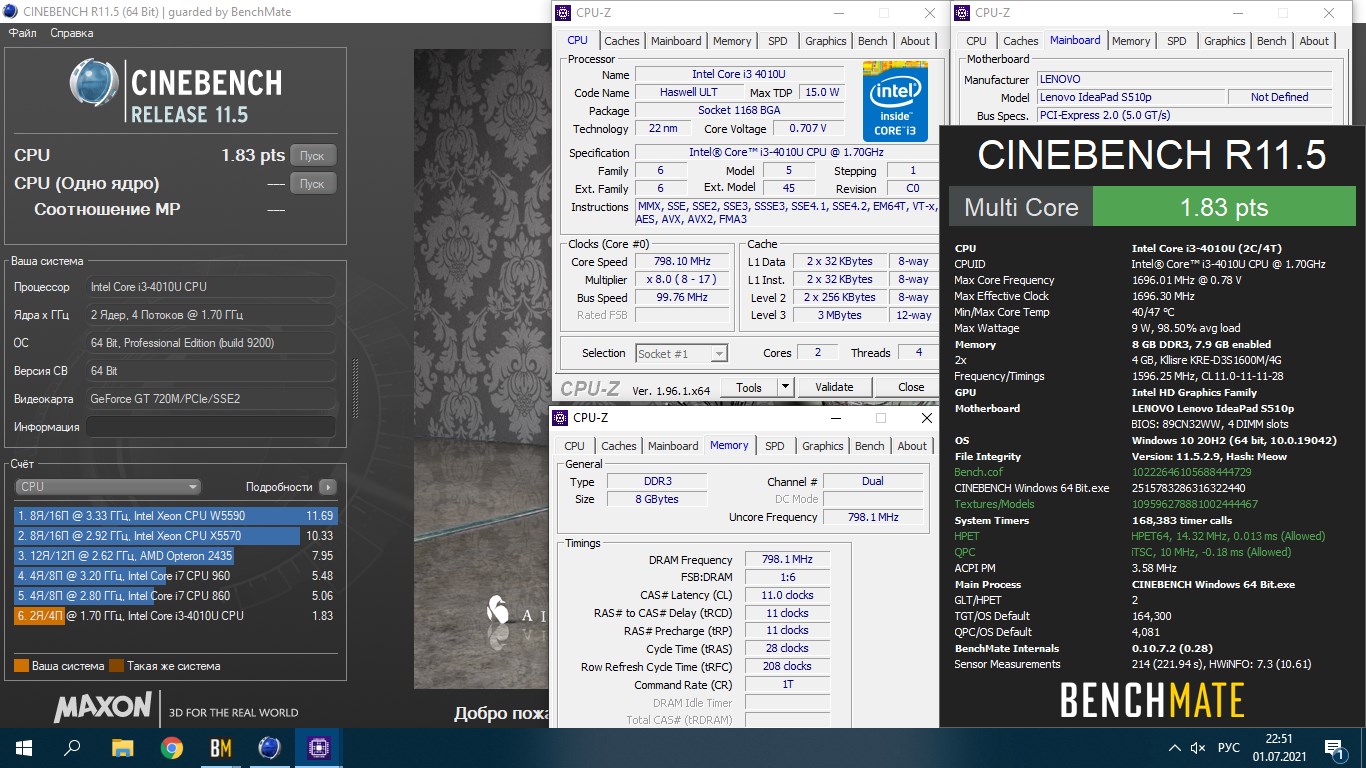Open SPD tab in Memory CPU-Z window
Screen dimensions: 1366x768
point(775,446)
